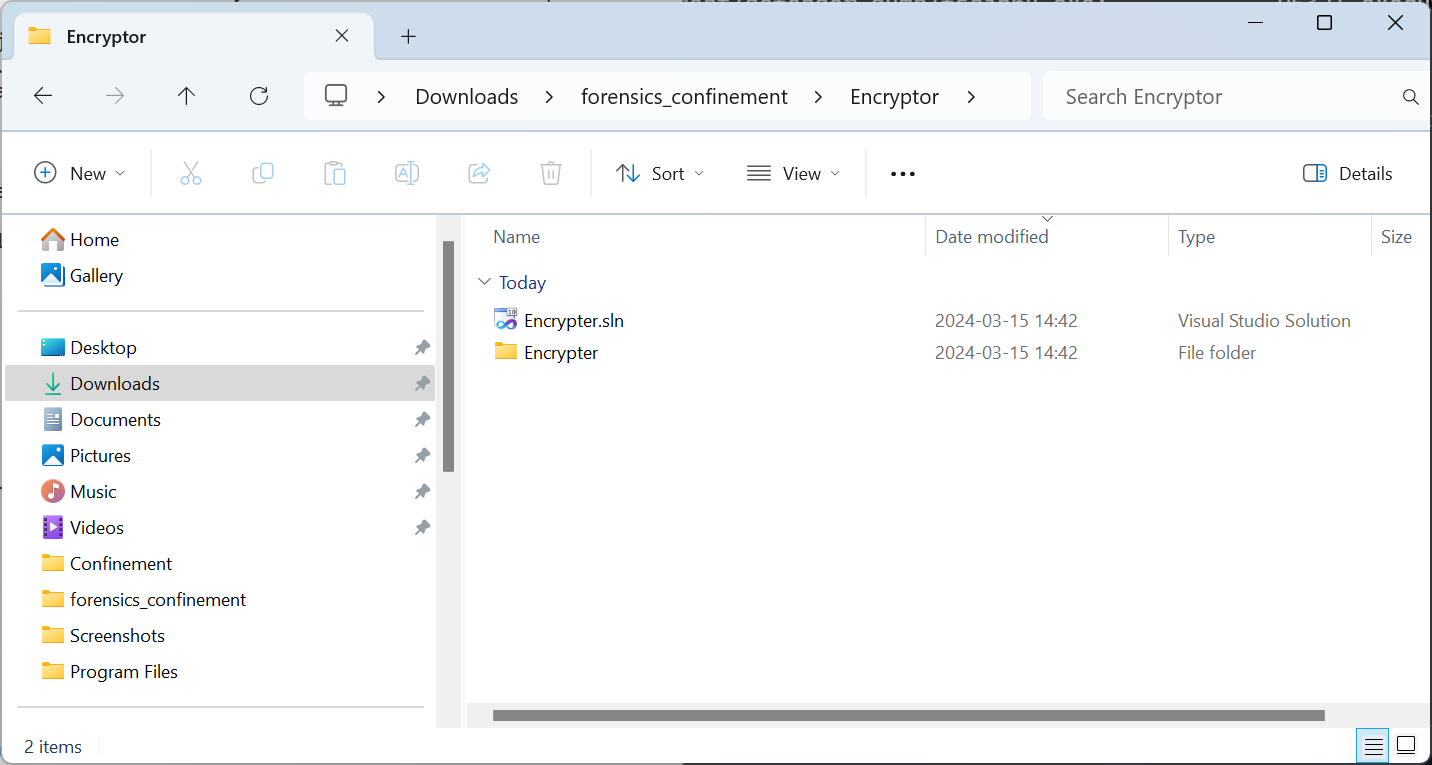The image size is (1432, 765).
Task: Click forensics_confinement in the address bar
Action: (684, 97)
